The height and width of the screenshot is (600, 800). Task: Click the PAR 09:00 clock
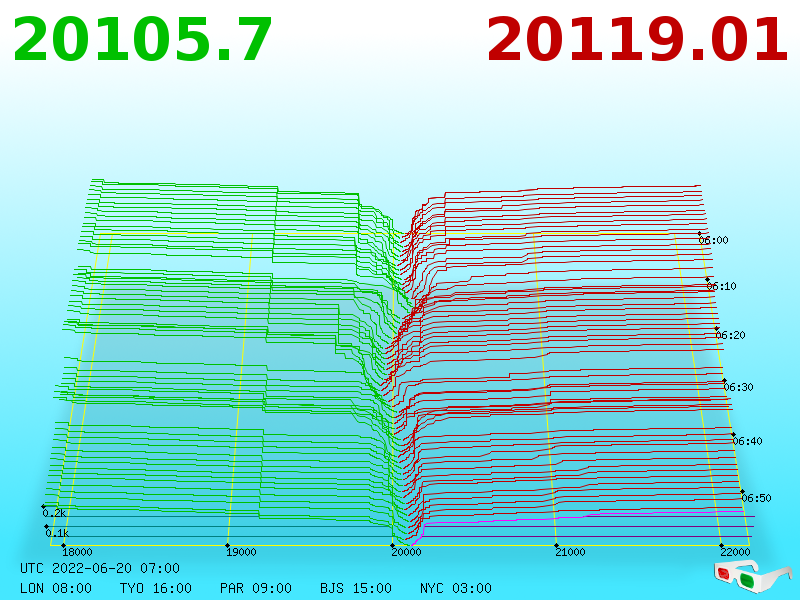coord(256,588)
